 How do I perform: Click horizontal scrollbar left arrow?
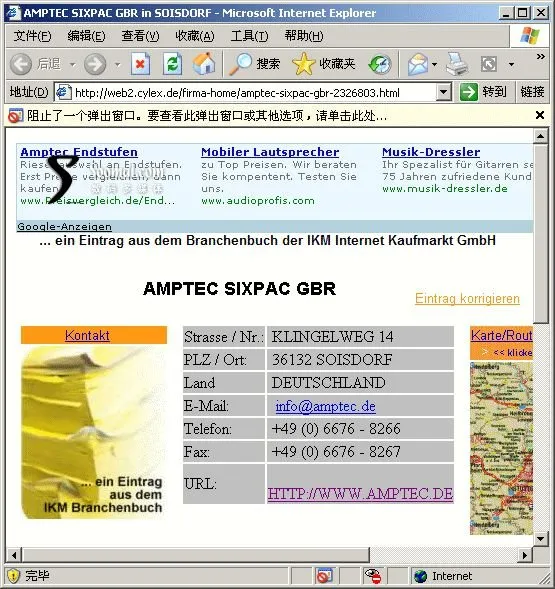click(x=14, y=555)
